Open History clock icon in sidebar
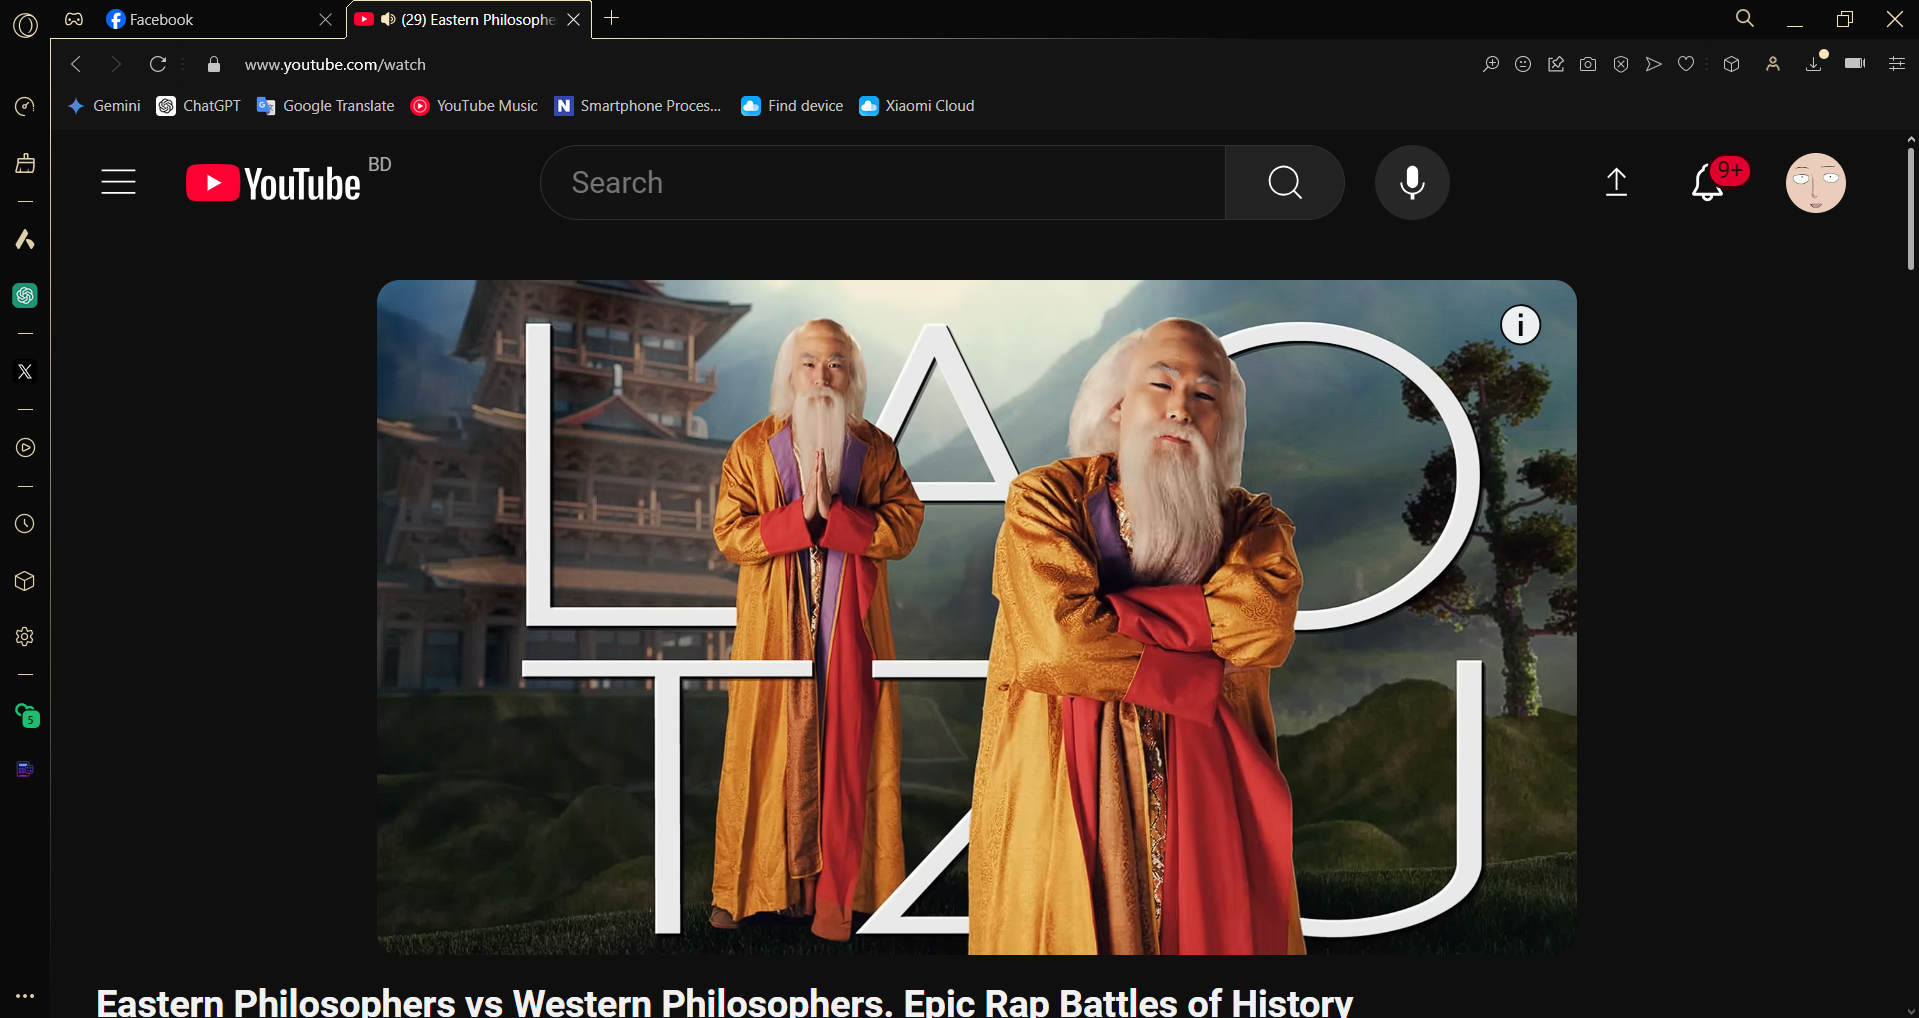The width and height of the screenshot is (1919, 1018). coord(25,524)
